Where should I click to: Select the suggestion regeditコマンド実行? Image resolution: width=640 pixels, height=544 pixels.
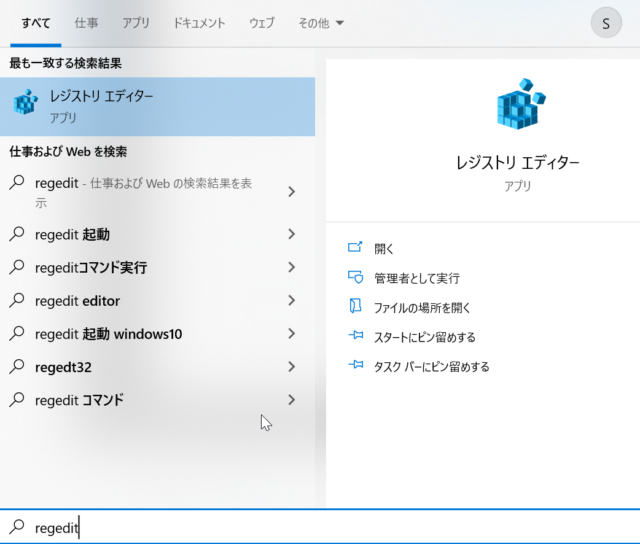(157, 267)
